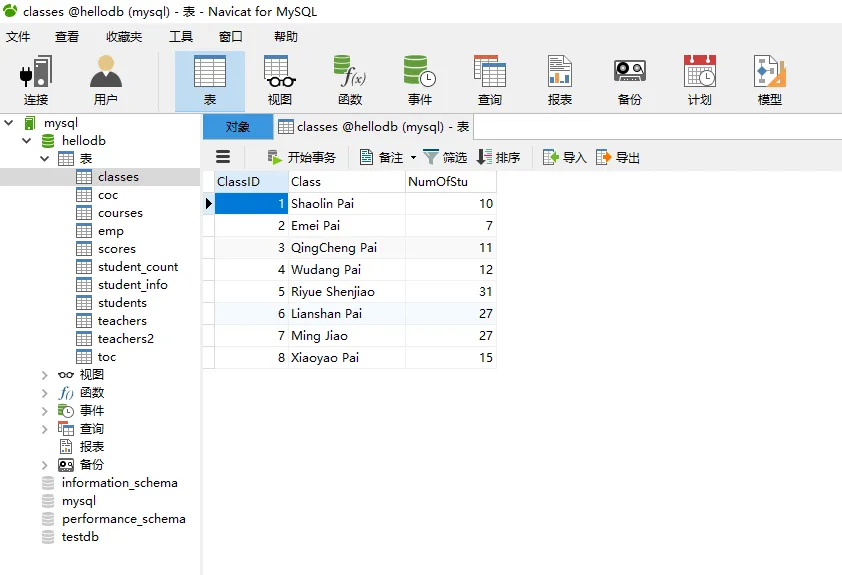Expand the Functions (函数) tree node
The width and height of the screenshot is (842, 575).
pos(45,393)
